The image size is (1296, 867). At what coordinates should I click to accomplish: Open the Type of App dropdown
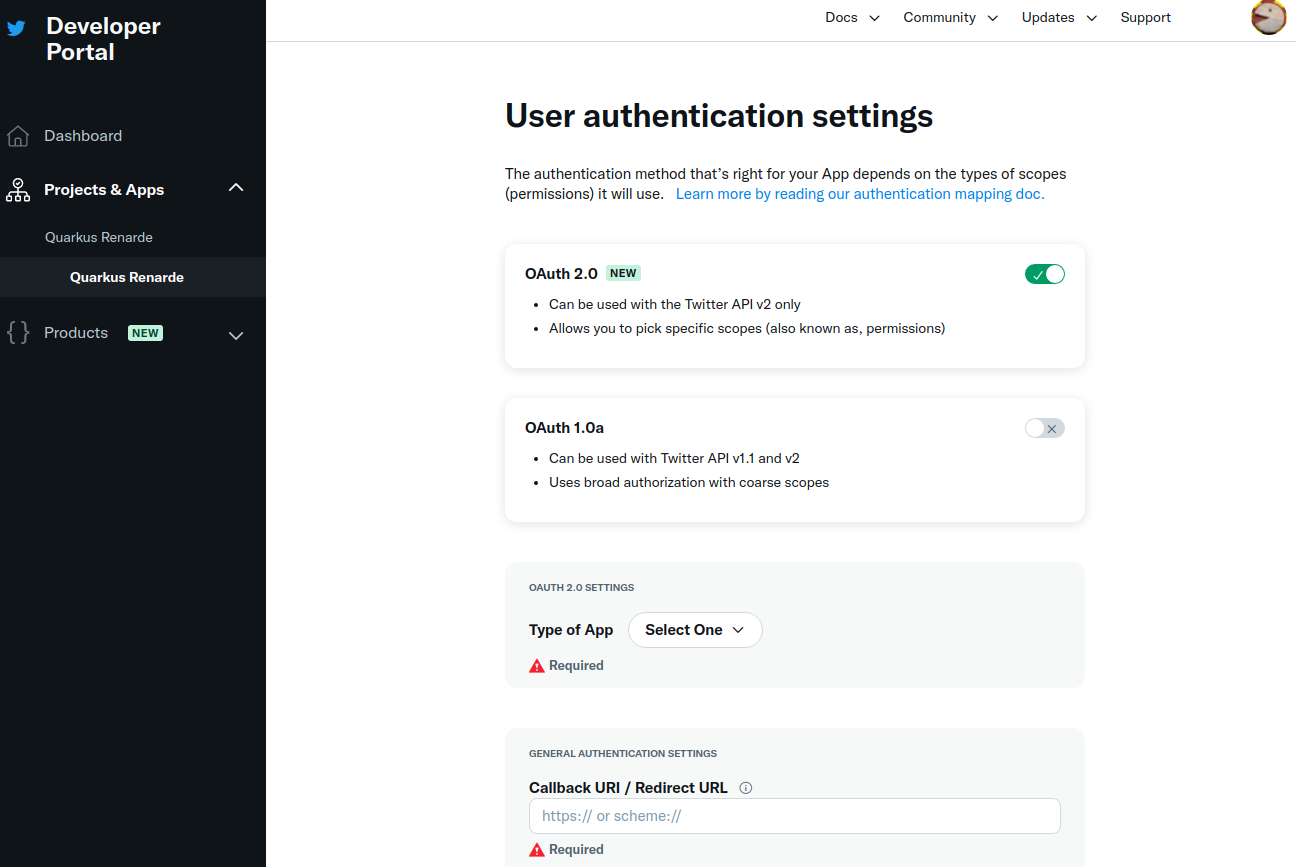pyautogui.click(x=695, y=630)
